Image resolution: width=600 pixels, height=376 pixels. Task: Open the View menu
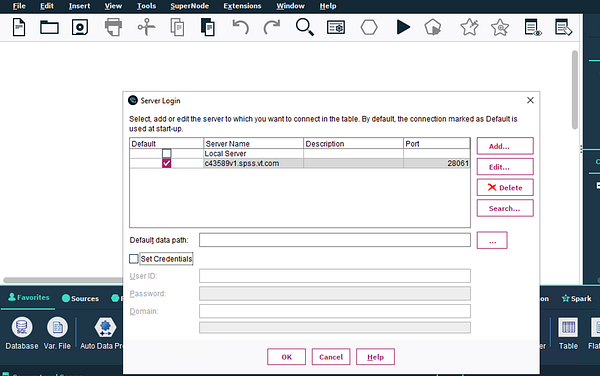[113, 6]
